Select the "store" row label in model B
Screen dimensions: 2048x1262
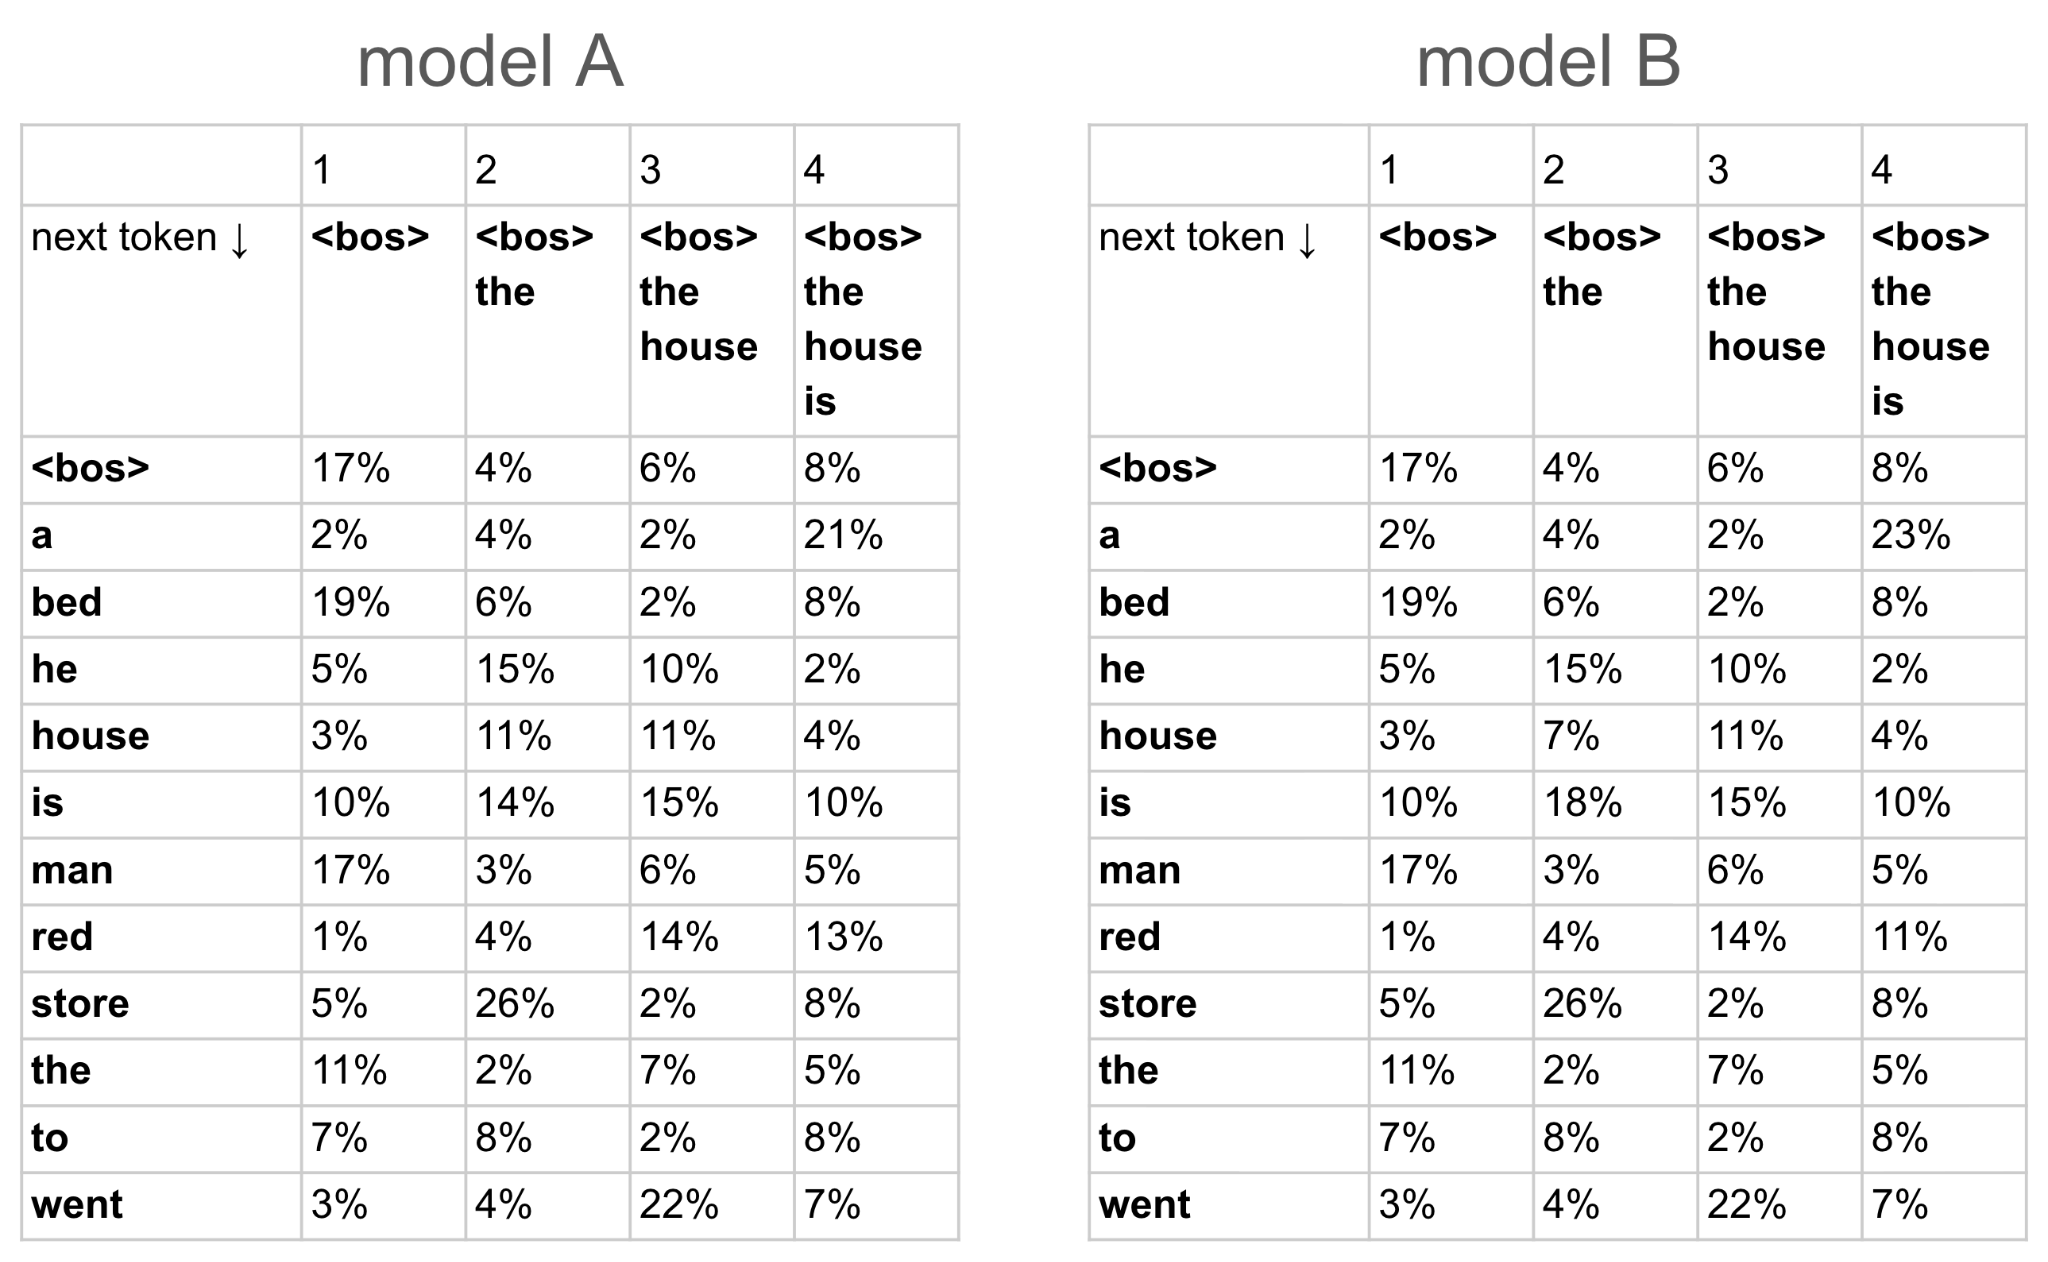[x=1147, y=1004]
